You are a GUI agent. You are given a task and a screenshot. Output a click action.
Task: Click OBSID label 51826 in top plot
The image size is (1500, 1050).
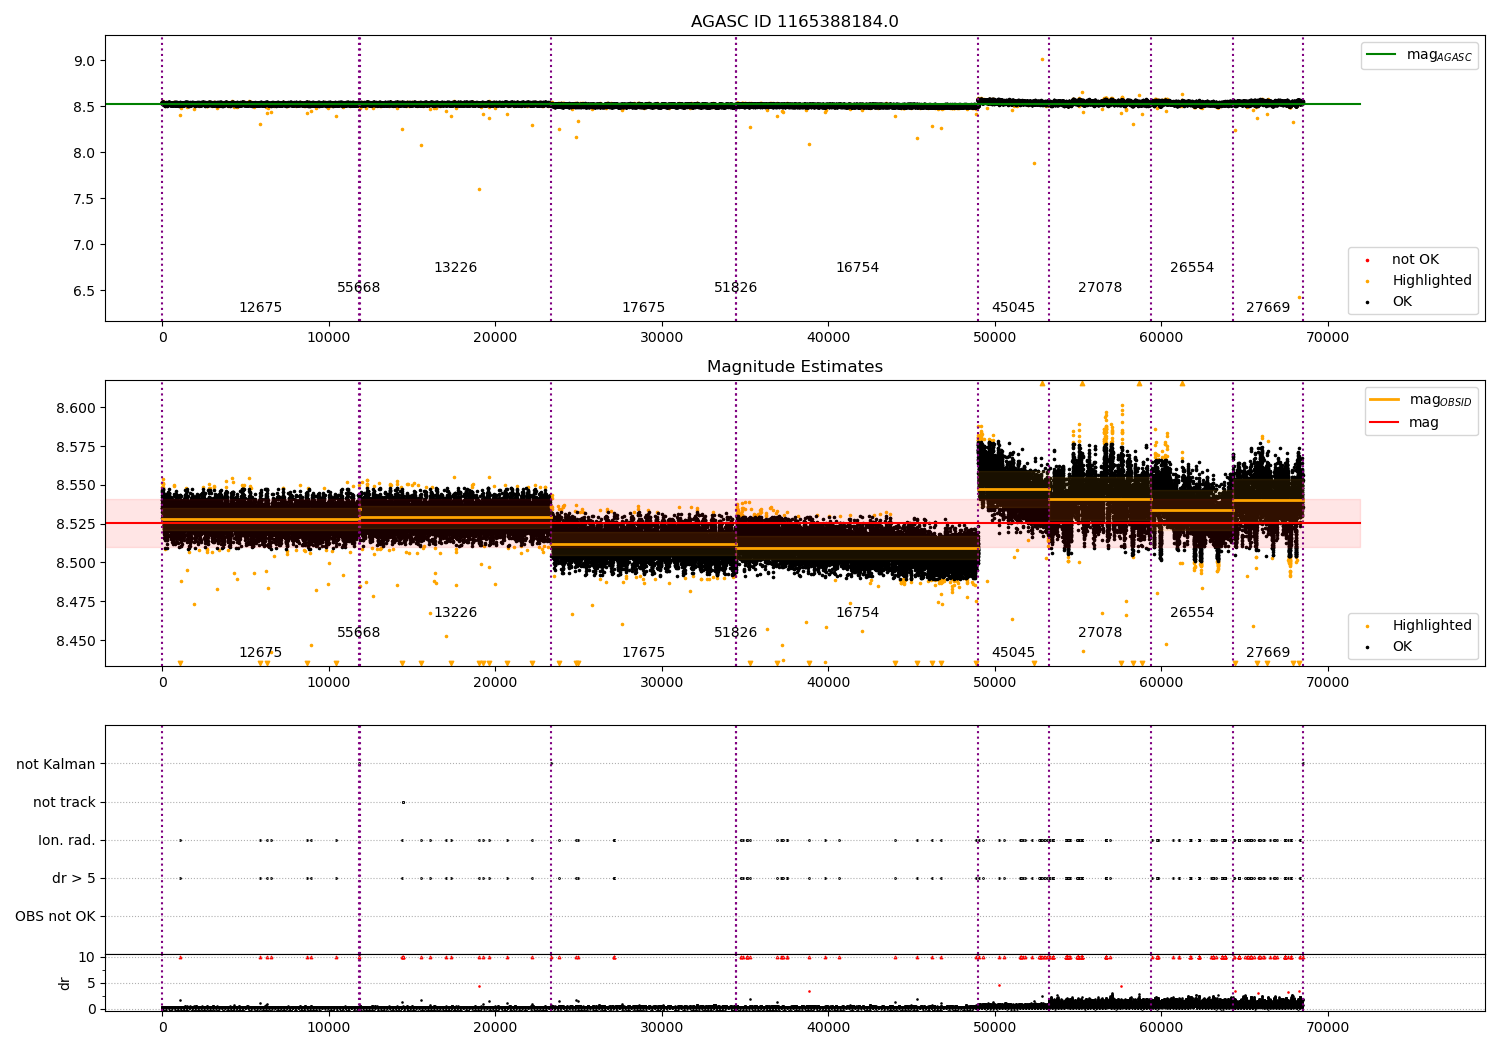pos(735,288)
